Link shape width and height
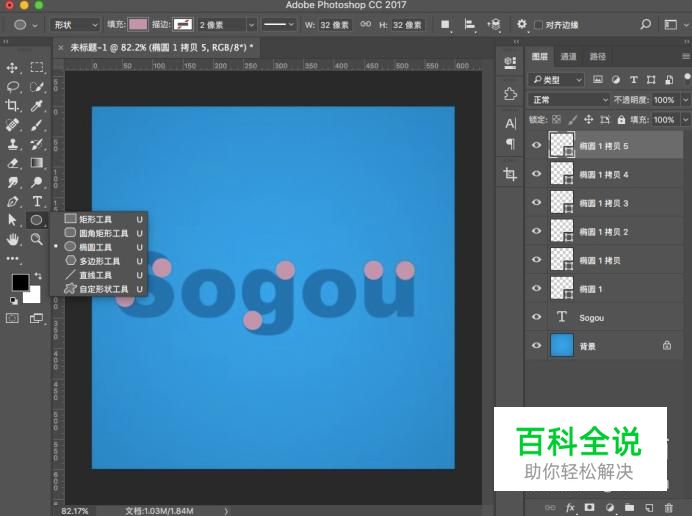Image resolution: width=692 pixels, height=516 pixels. (x=365, y=25)
